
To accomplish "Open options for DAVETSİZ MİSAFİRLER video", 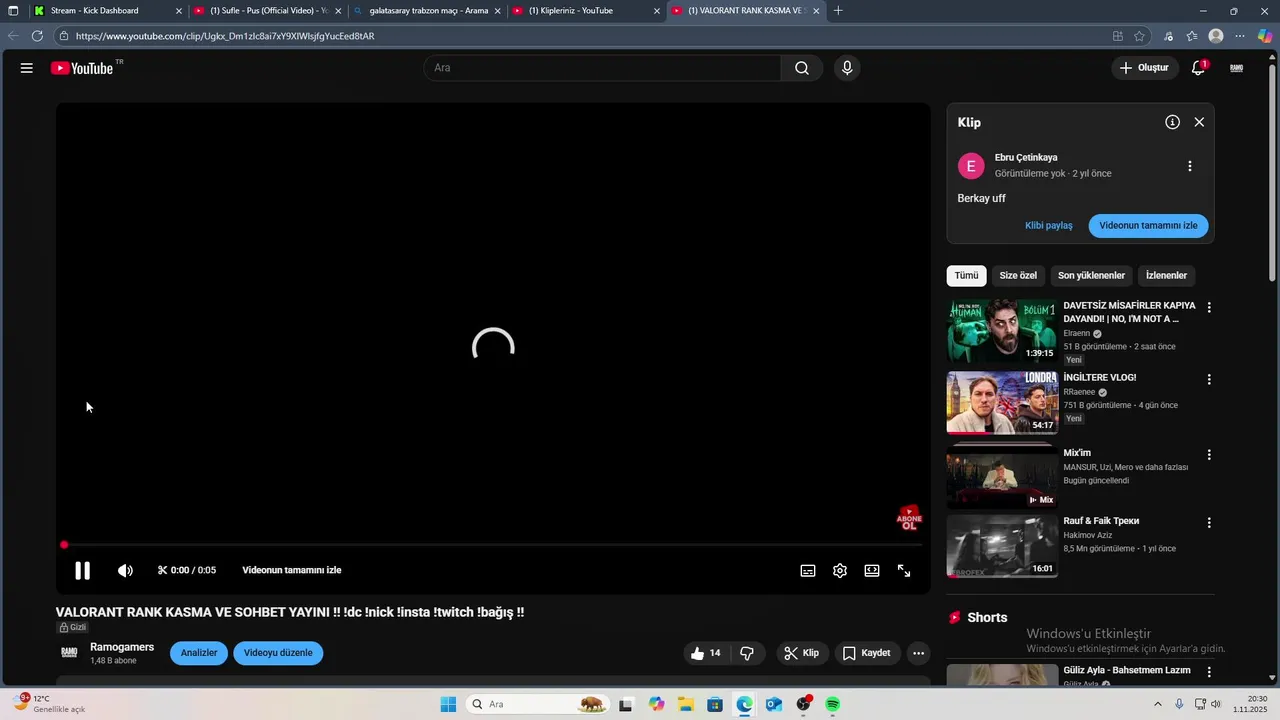I will (x=1209, y=308).
